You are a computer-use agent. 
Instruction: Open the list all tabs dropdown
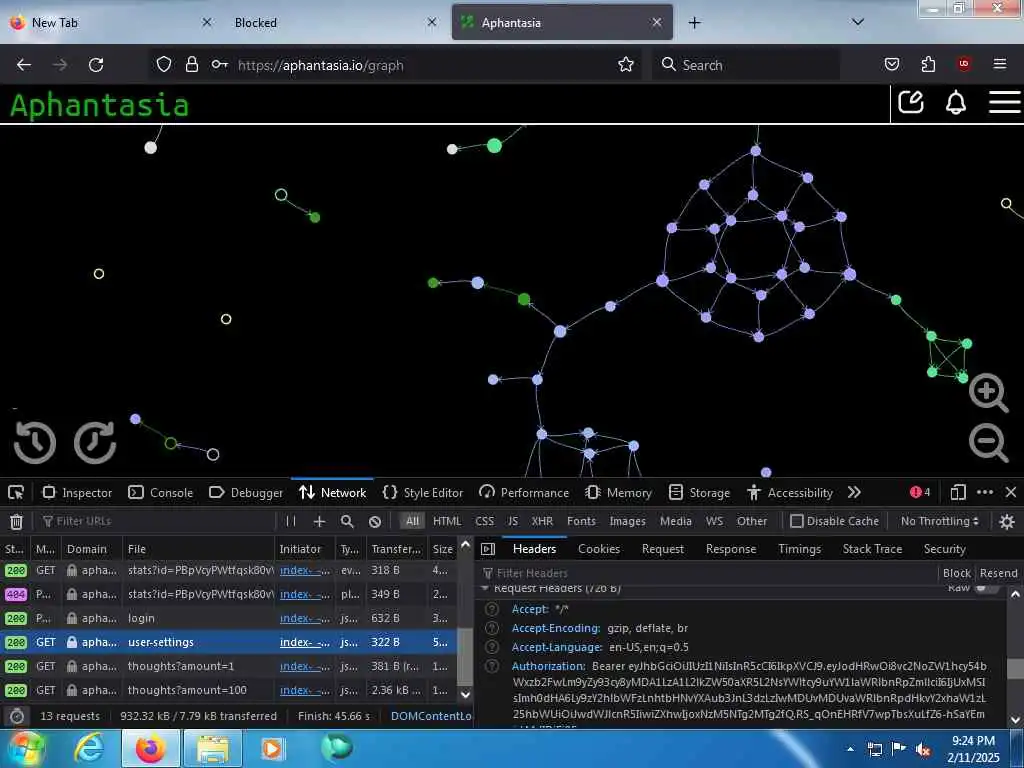(x=858, y=22)
